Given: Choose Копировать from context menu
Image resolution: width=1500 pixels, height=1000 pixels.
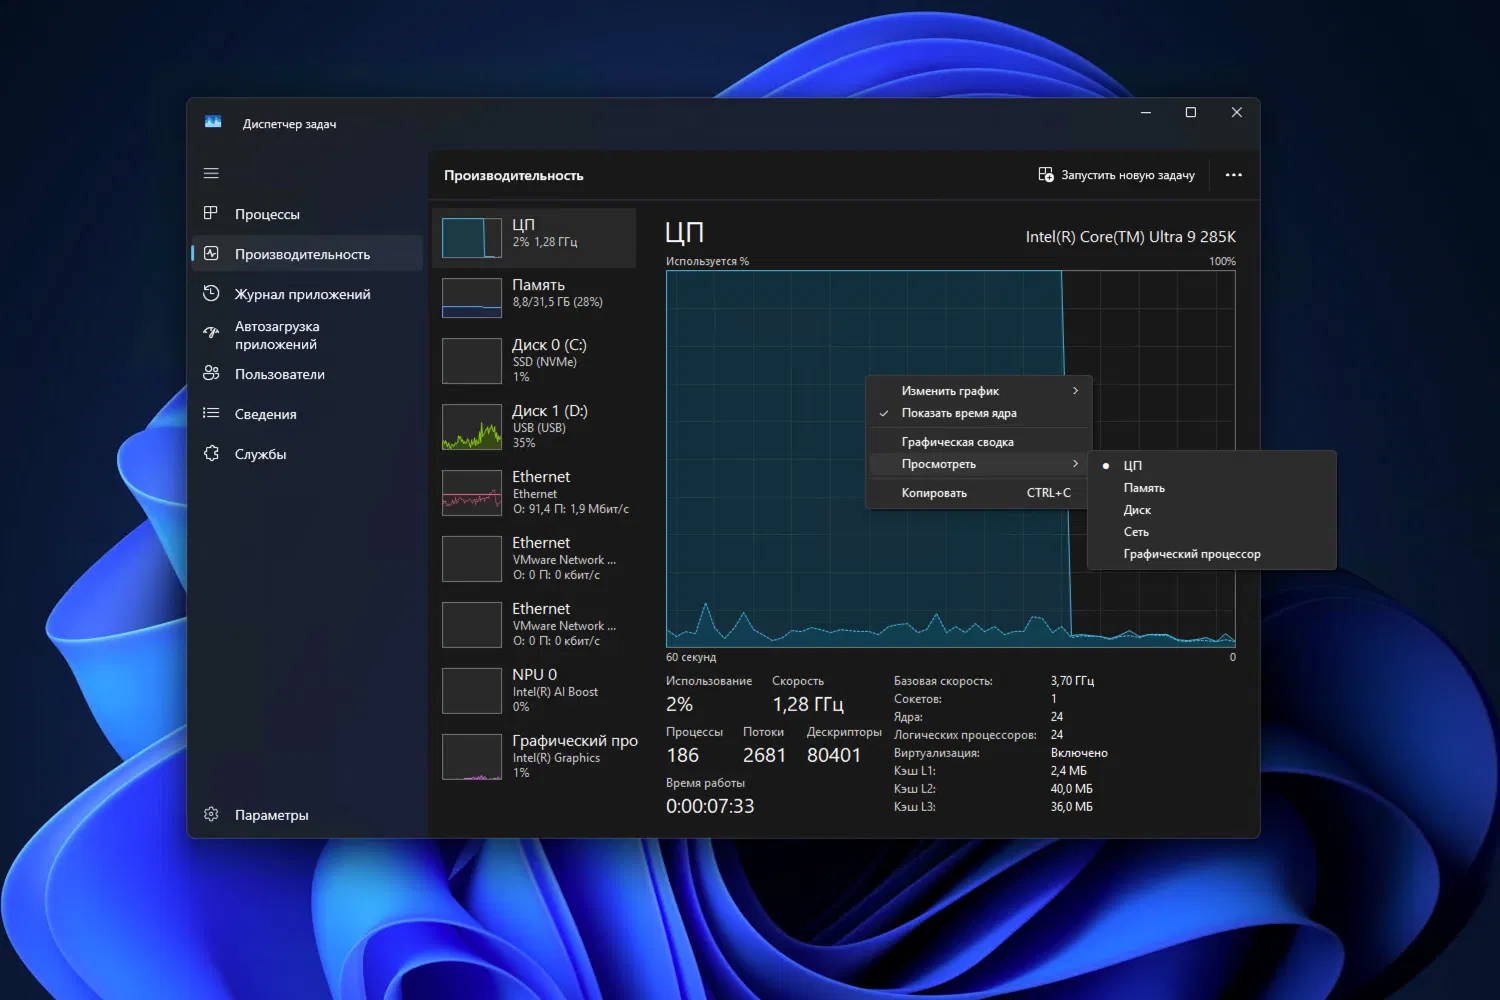Looking at the screenshot, I should click(979, 493).
